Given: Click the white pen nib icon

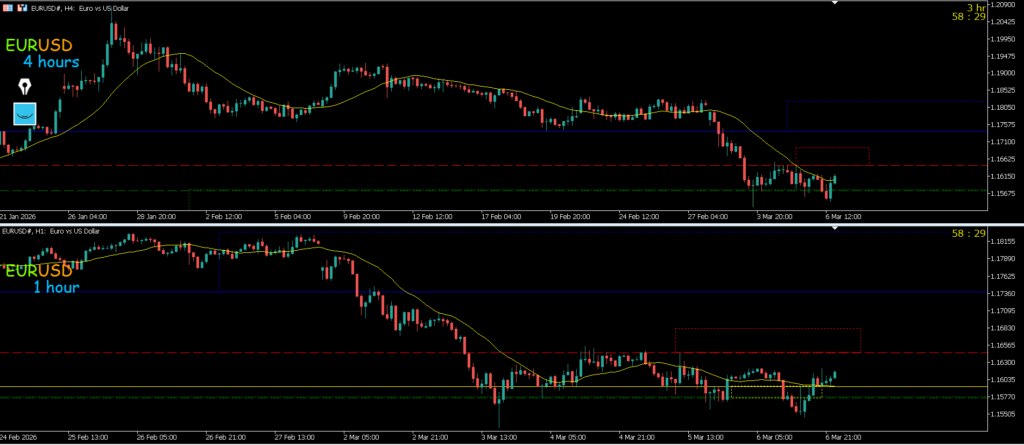Looking at the screenshot, I should point(24,84).
